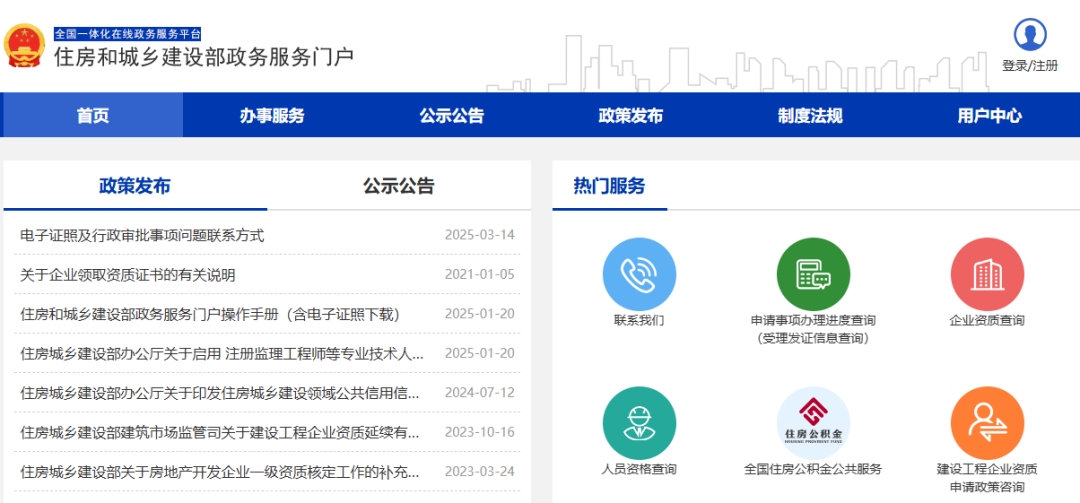Click the user avatar login icon
The width and height of the screenshot is (1080, 503).
click(1029, 35)
